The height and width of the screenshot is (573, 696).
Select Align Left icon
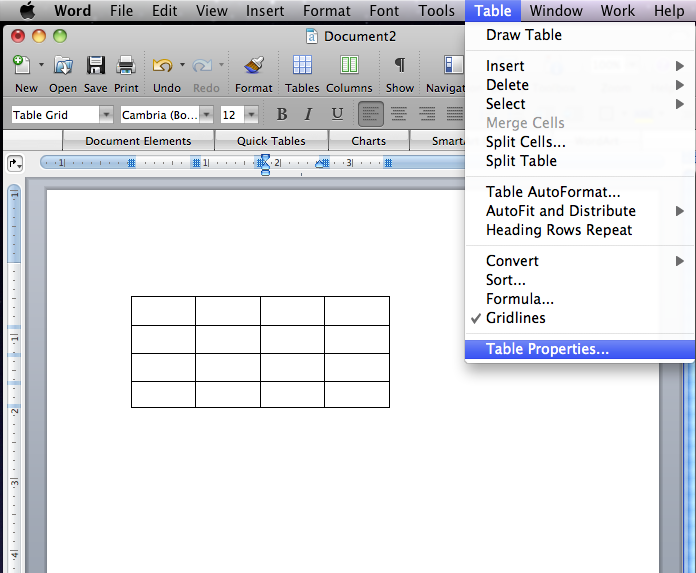(371, 114)
